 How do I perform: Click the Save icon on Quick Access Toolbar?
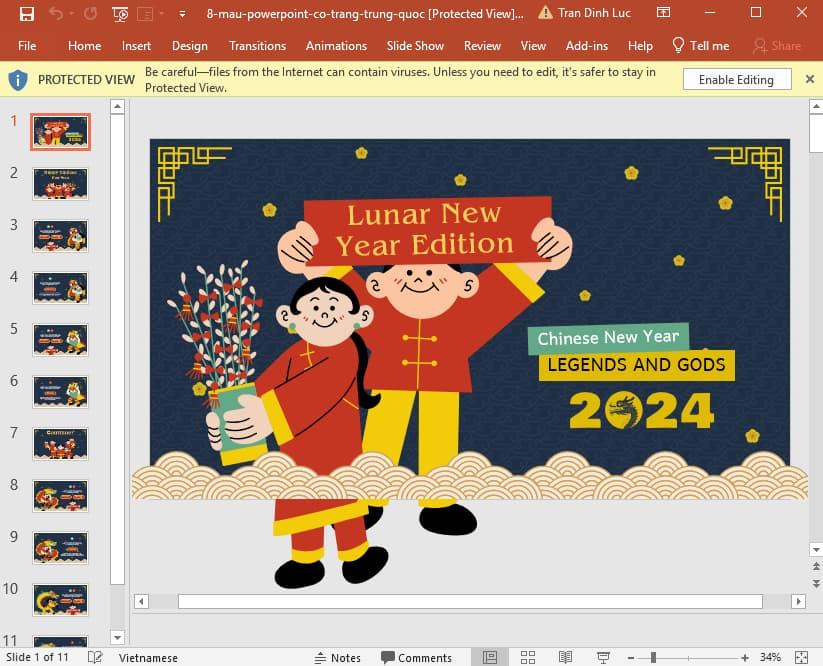click(27, 14)
